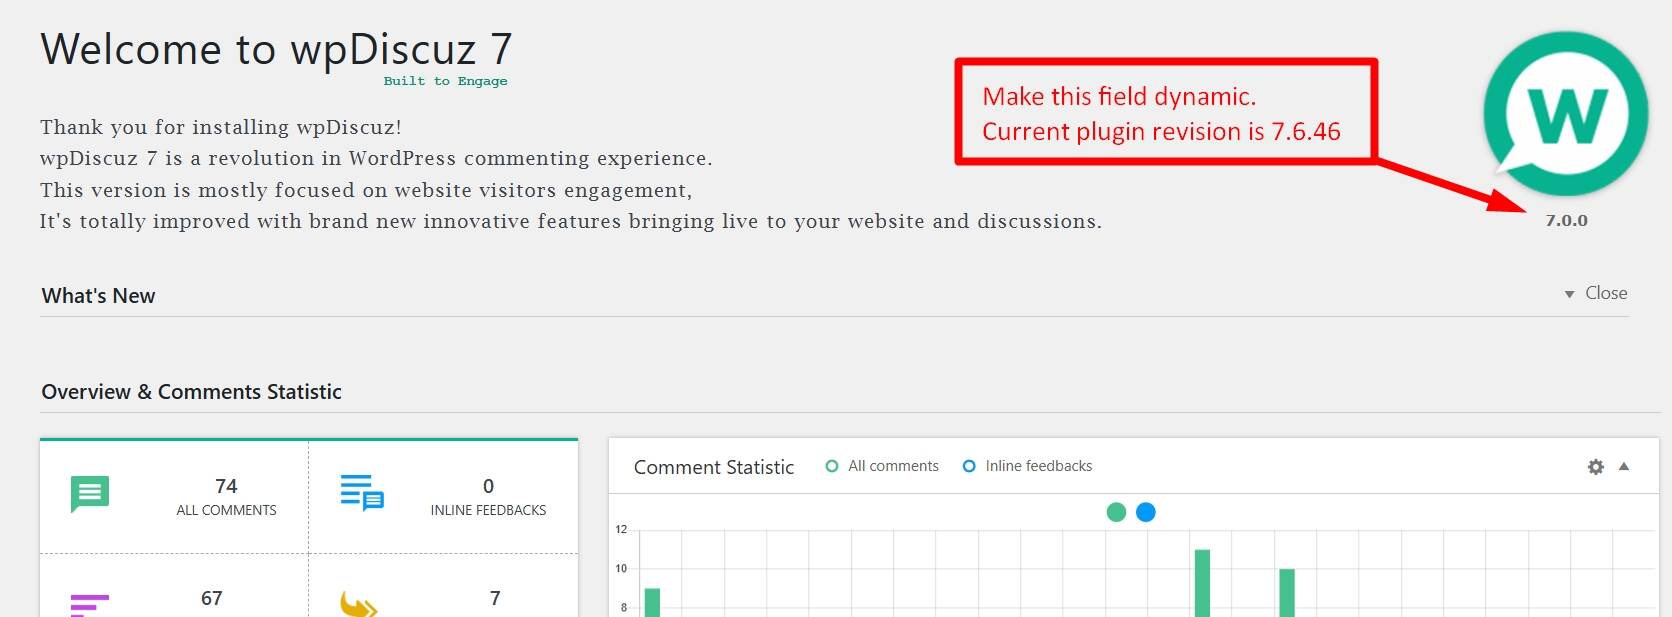
Task: Click the 0 Inline Feedbacks count
Action: click(488, 486)
